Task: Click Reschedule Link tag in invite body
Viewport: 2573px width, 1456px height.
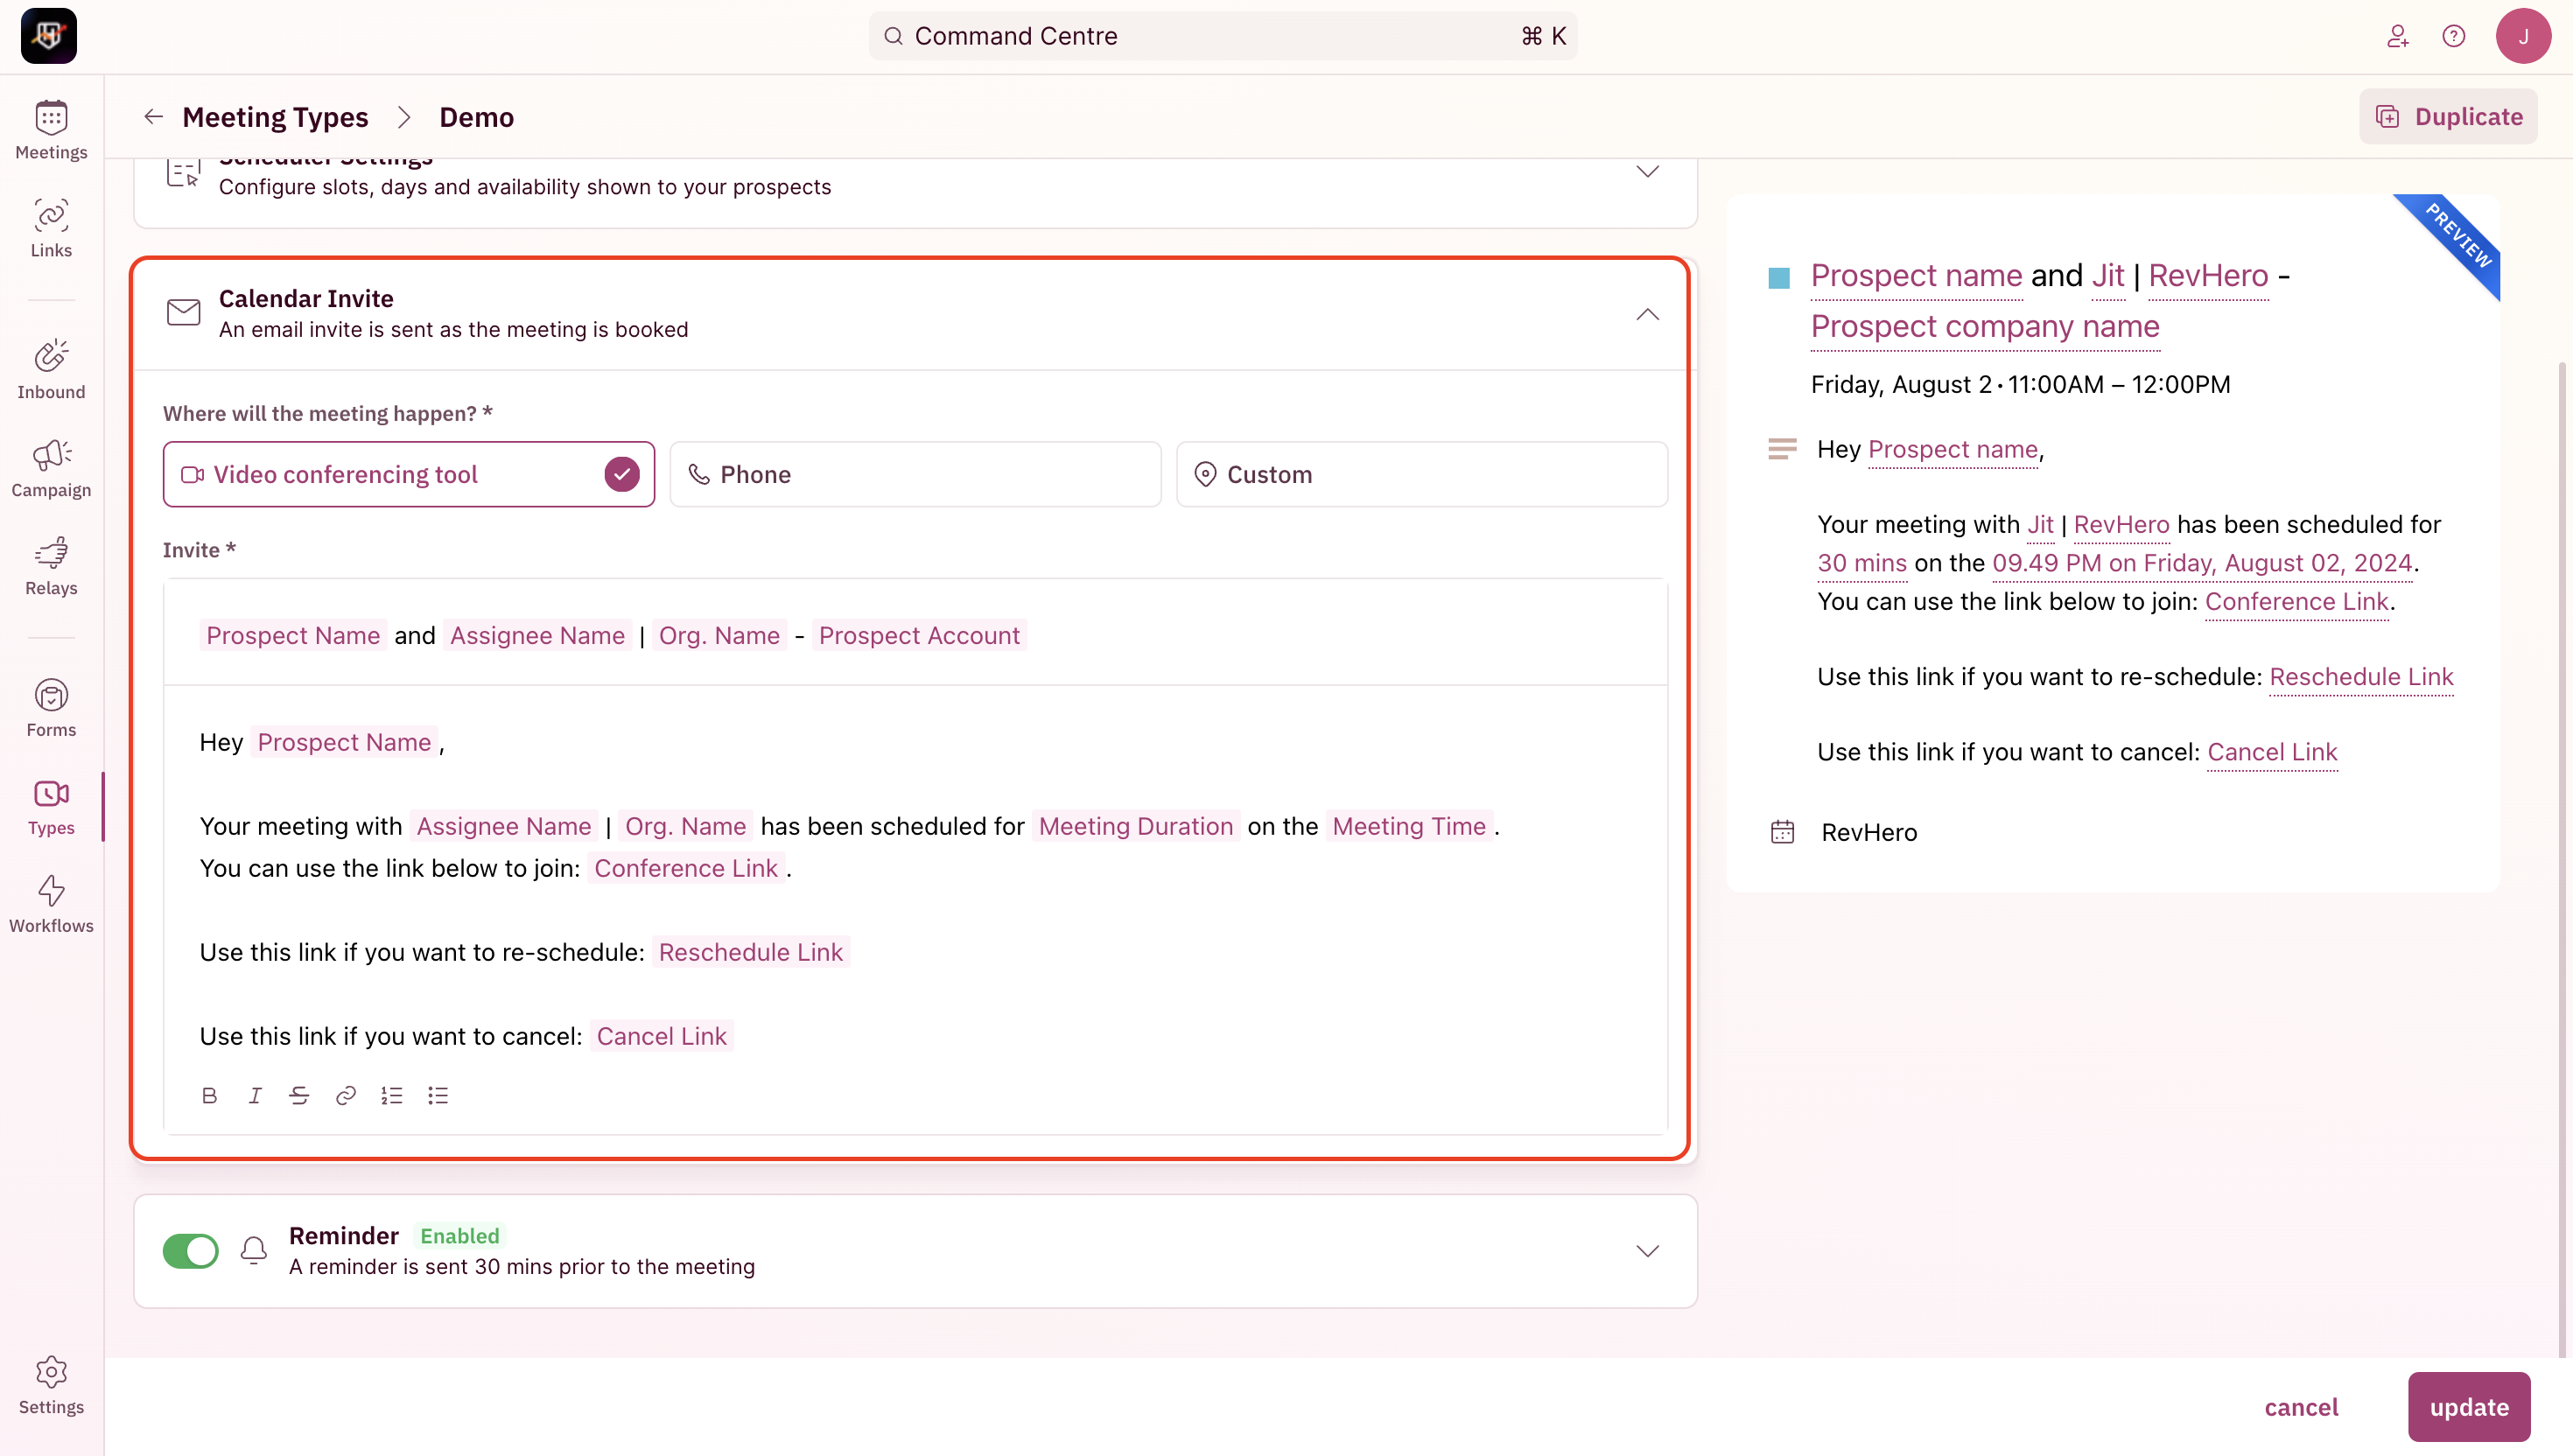Action: 751,952
